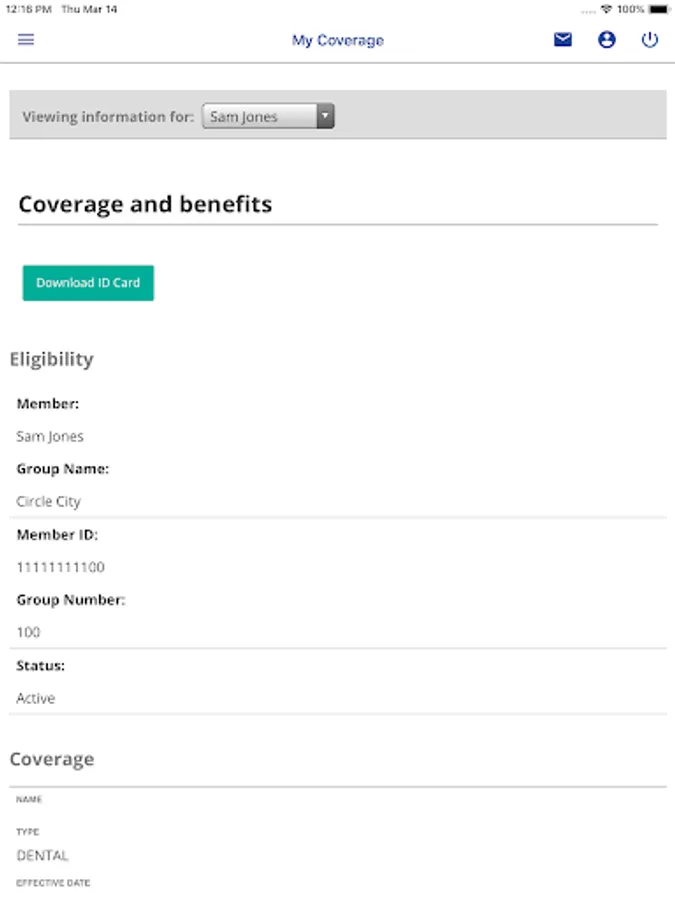
Task: Tap the Sam Jones member name text
Action: (50, 436)
